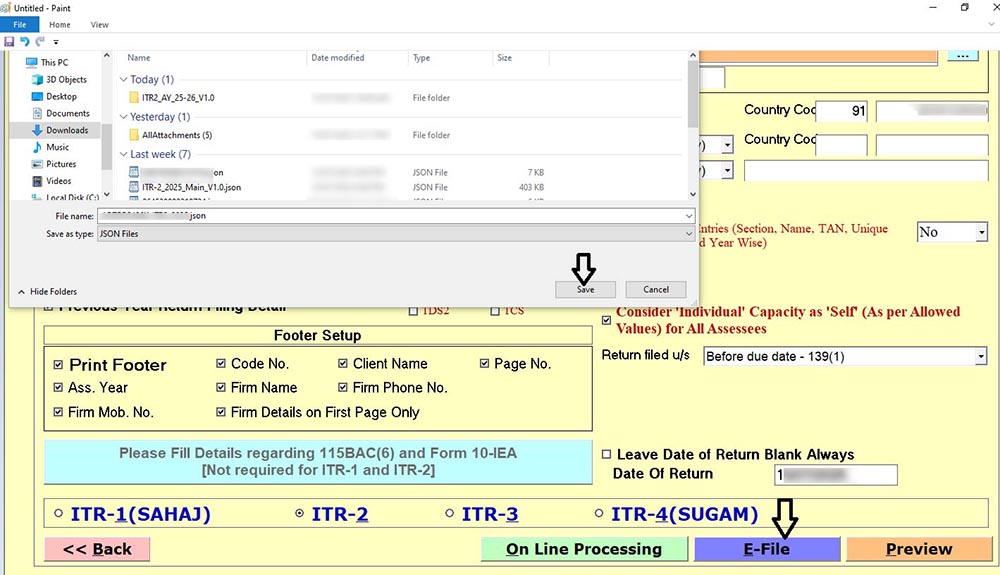
Task: Open the Music folder in sidebar
Action: 57,147
